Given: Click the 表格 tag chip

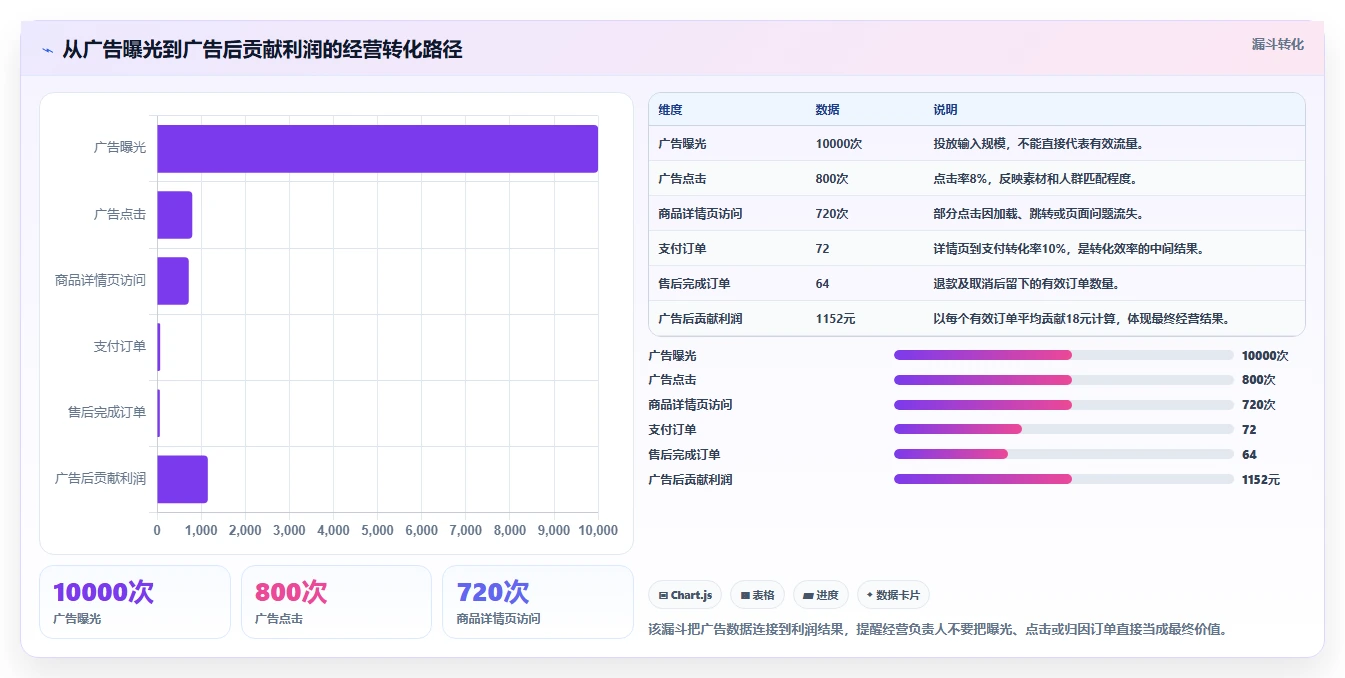Looking at the screenshot, I should pos(758,595).
